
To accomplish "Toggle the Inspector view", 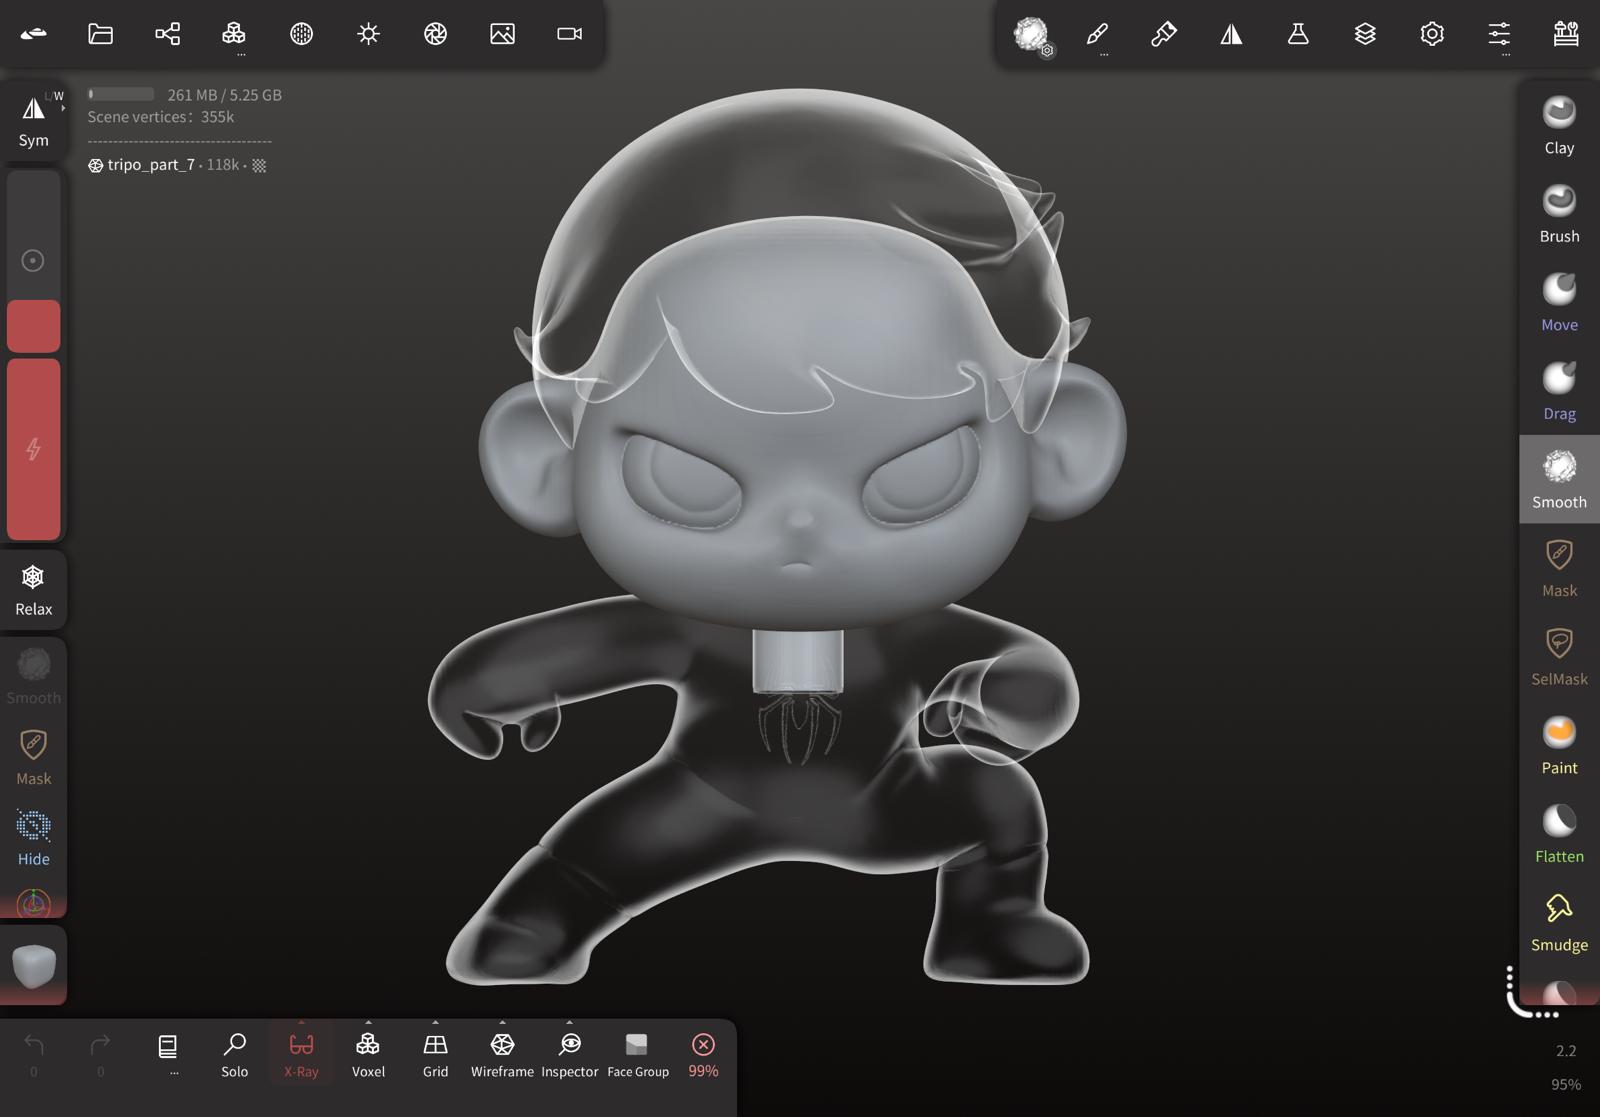I will pos(569,1054).
